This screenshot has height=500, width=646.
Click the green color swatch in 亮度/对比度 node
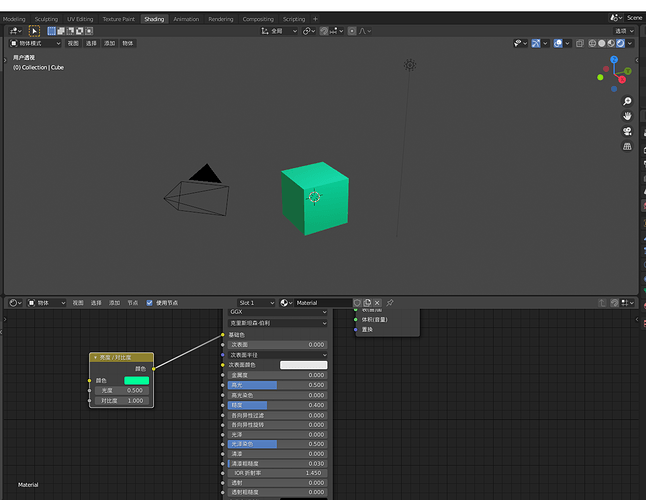pyautogui.click(x=136, y=380)
